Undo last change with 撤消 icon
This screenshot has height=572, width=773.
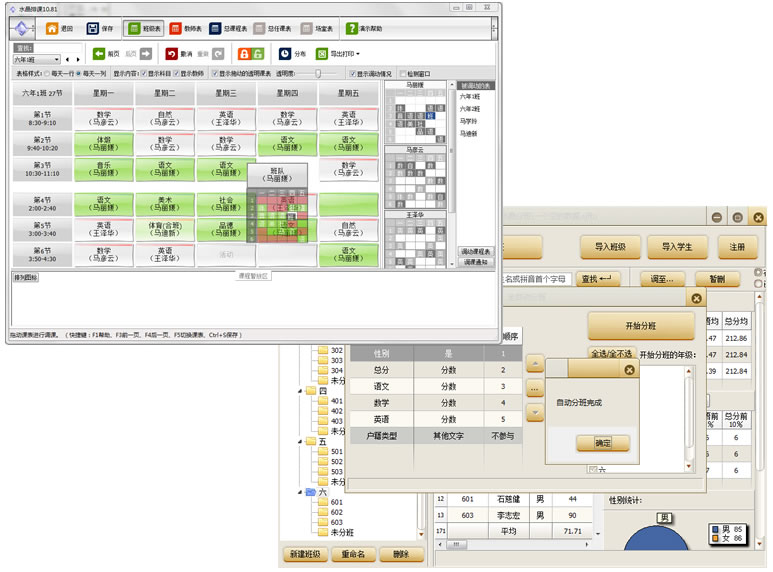pos(172,54)
